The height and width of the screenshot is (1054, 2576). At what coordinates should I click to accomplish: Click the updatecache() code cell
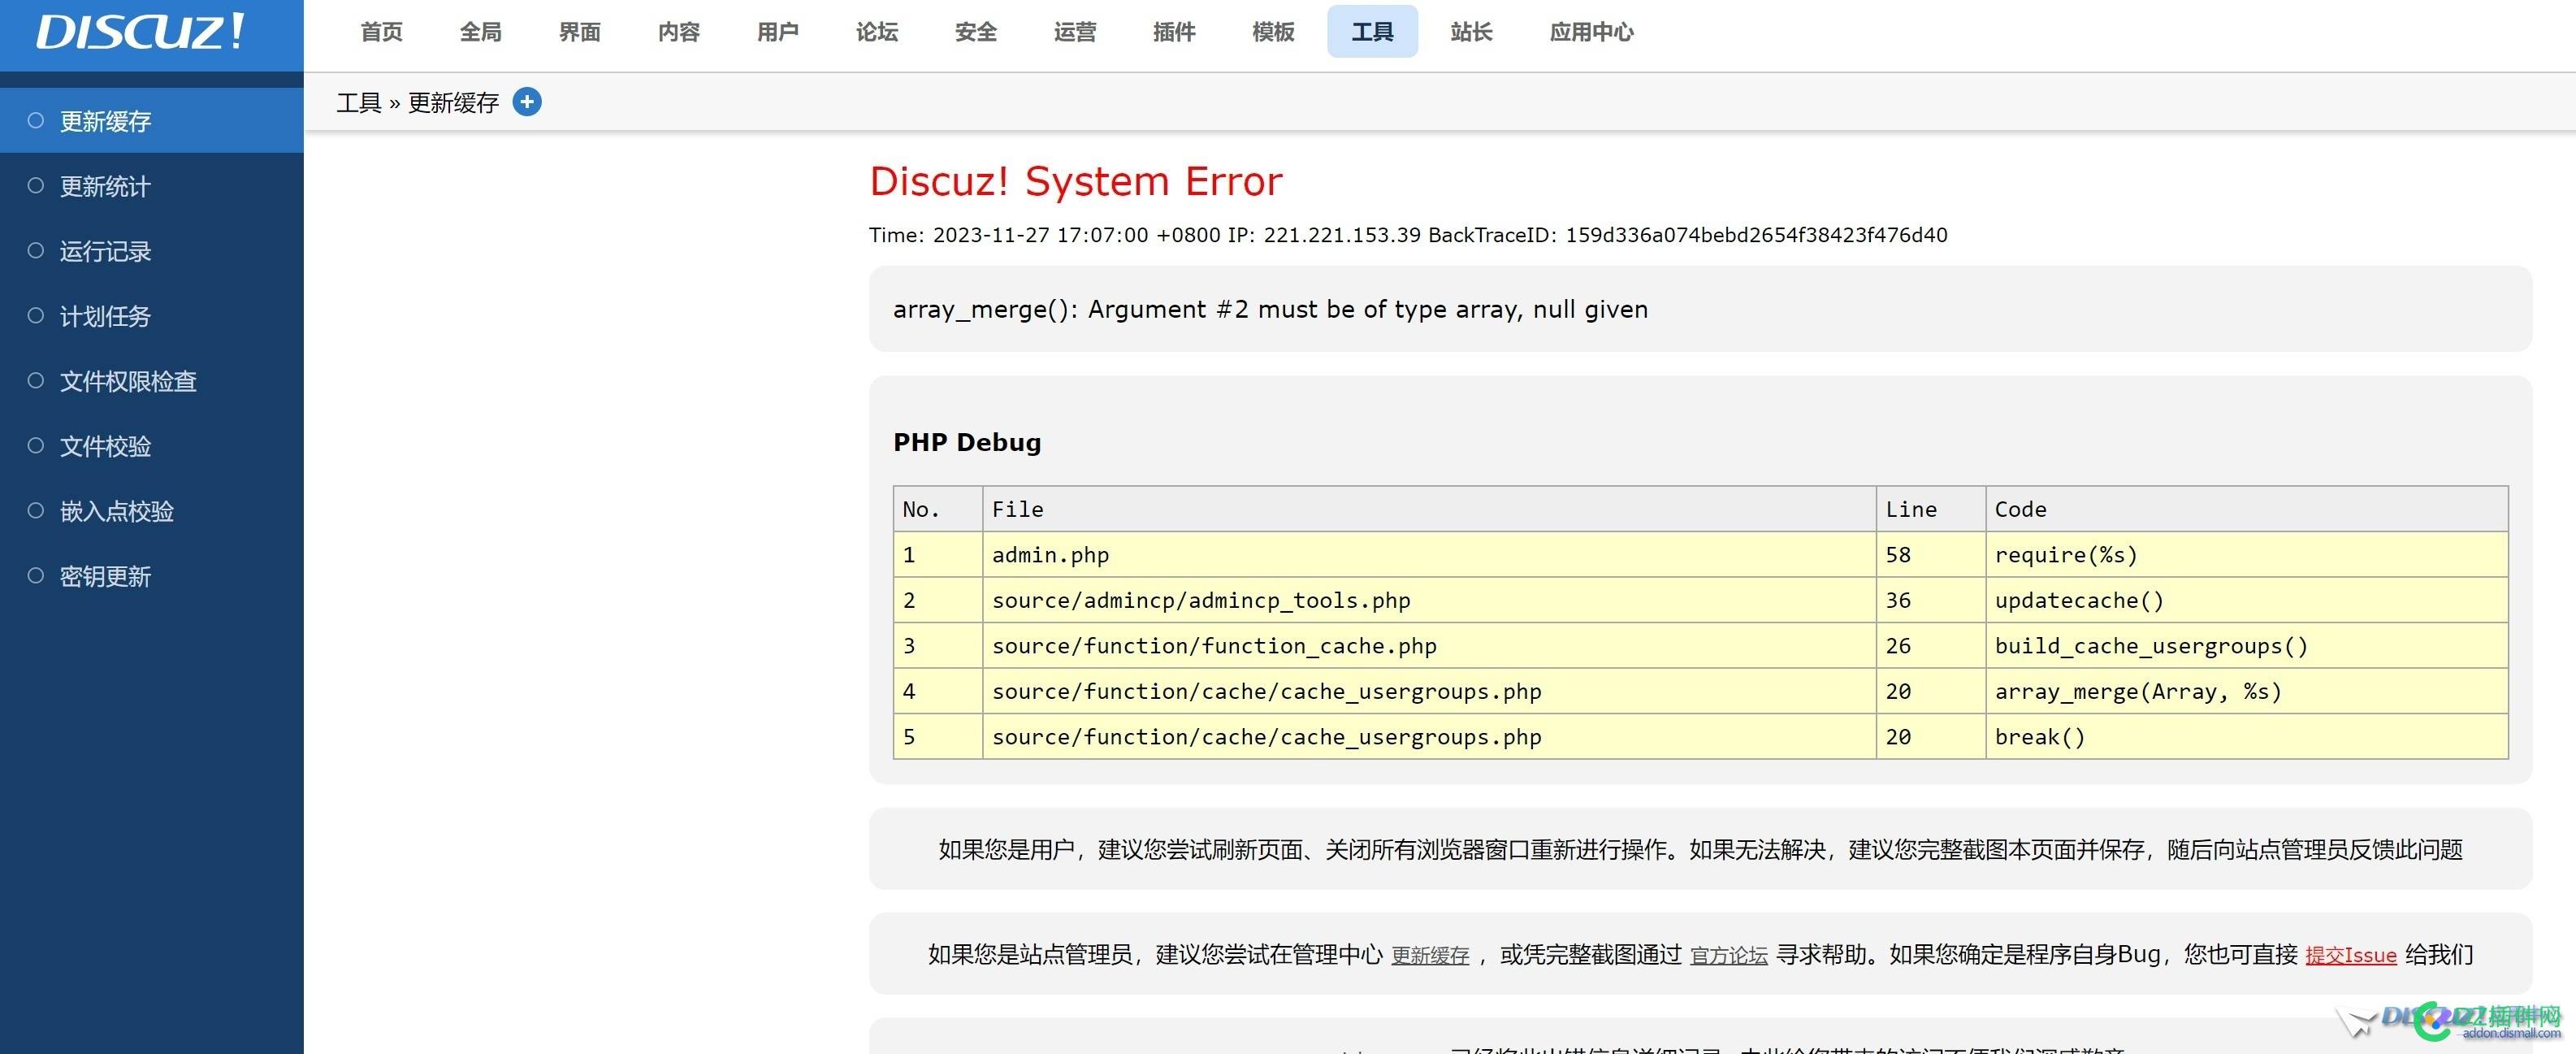(2247, 600)
